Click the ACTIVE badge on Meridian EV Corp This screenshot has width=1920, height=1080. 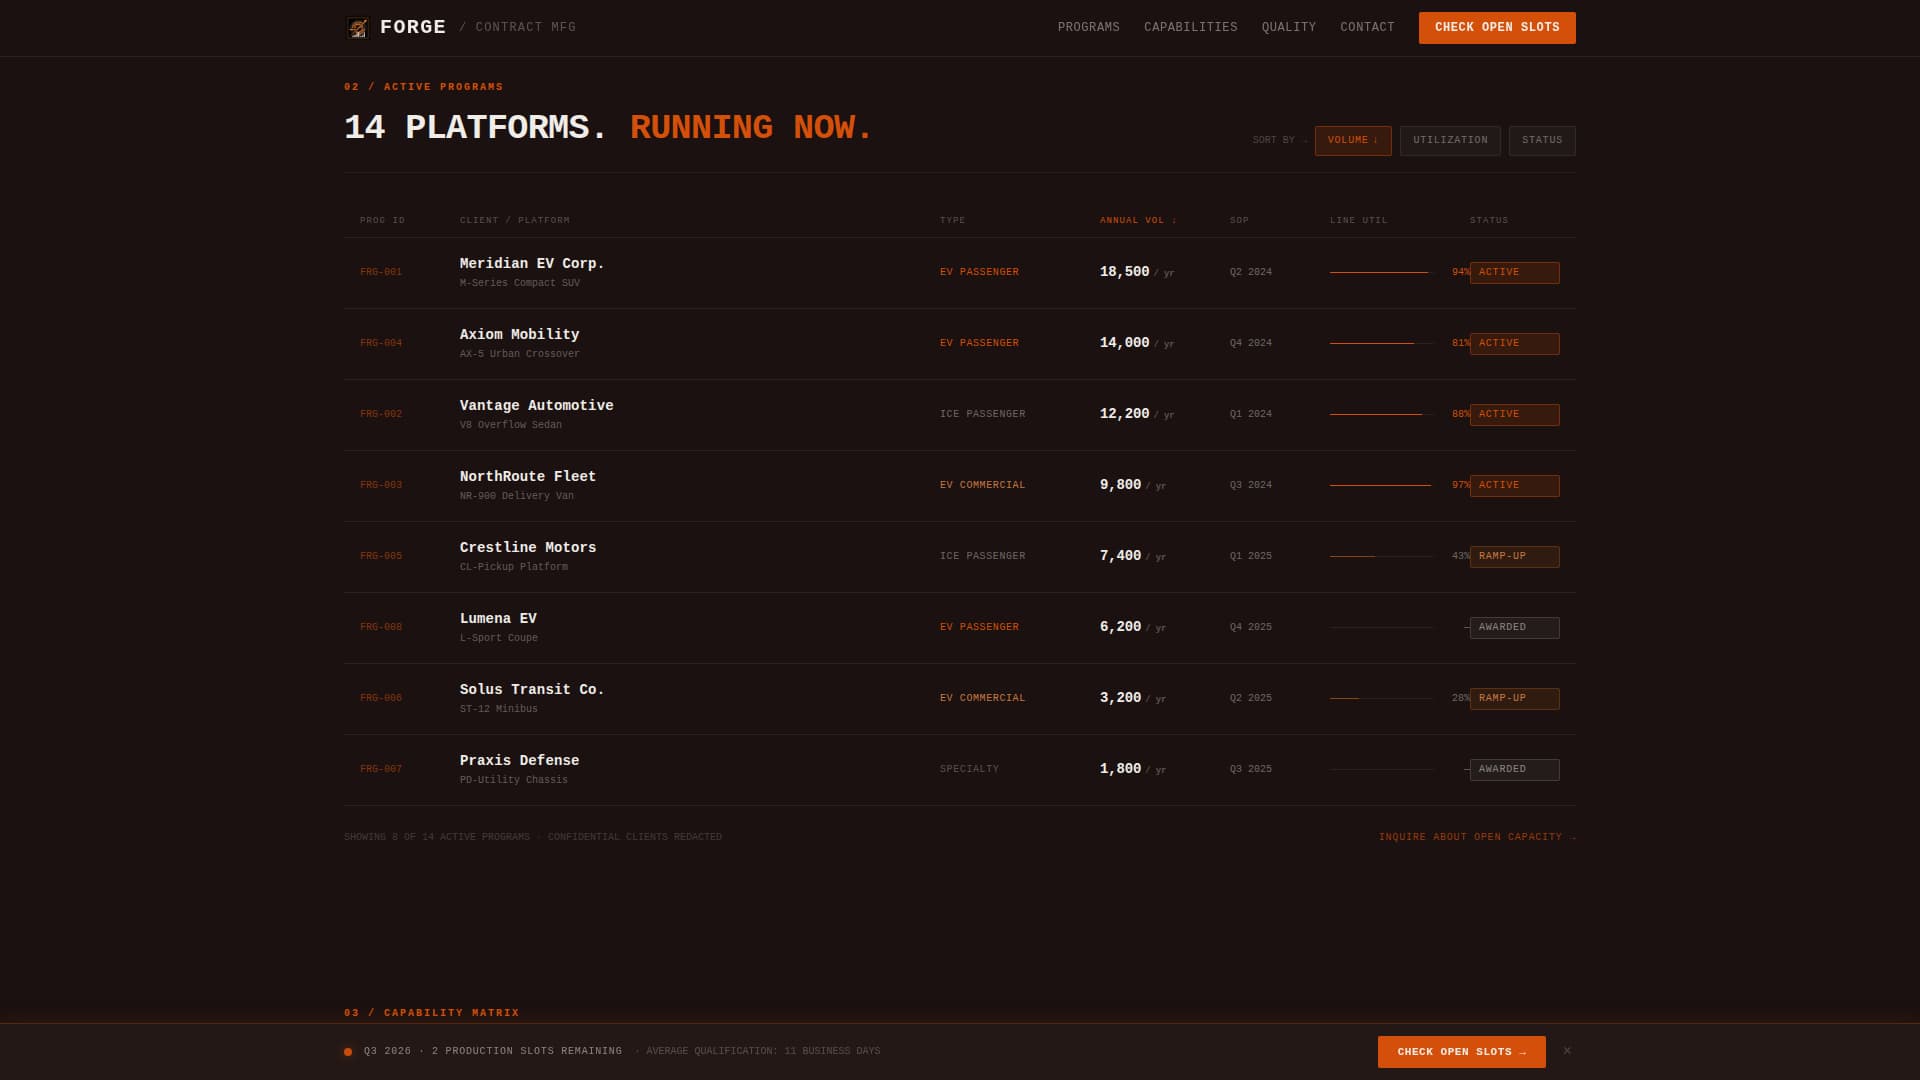point(1514,272)
